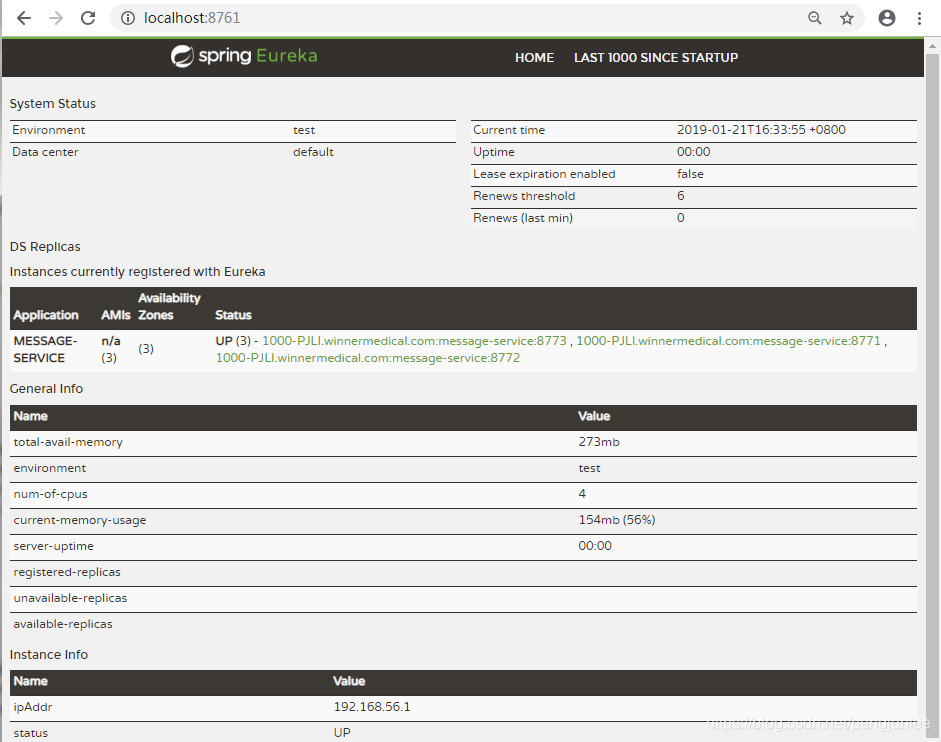Click the Application column header
This screenshot has height=742, width=941.
click(x=46, y=315)
